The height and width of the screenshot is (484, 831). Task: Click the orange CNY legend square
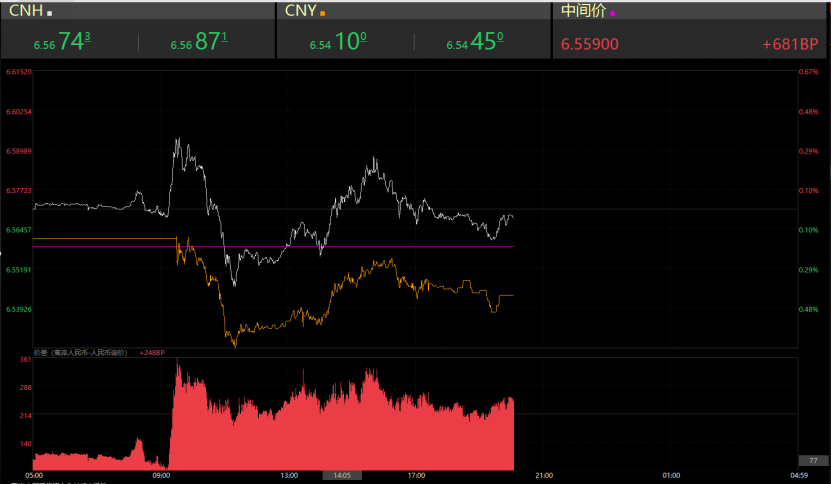pyautogui.click(x=322, y=13)
